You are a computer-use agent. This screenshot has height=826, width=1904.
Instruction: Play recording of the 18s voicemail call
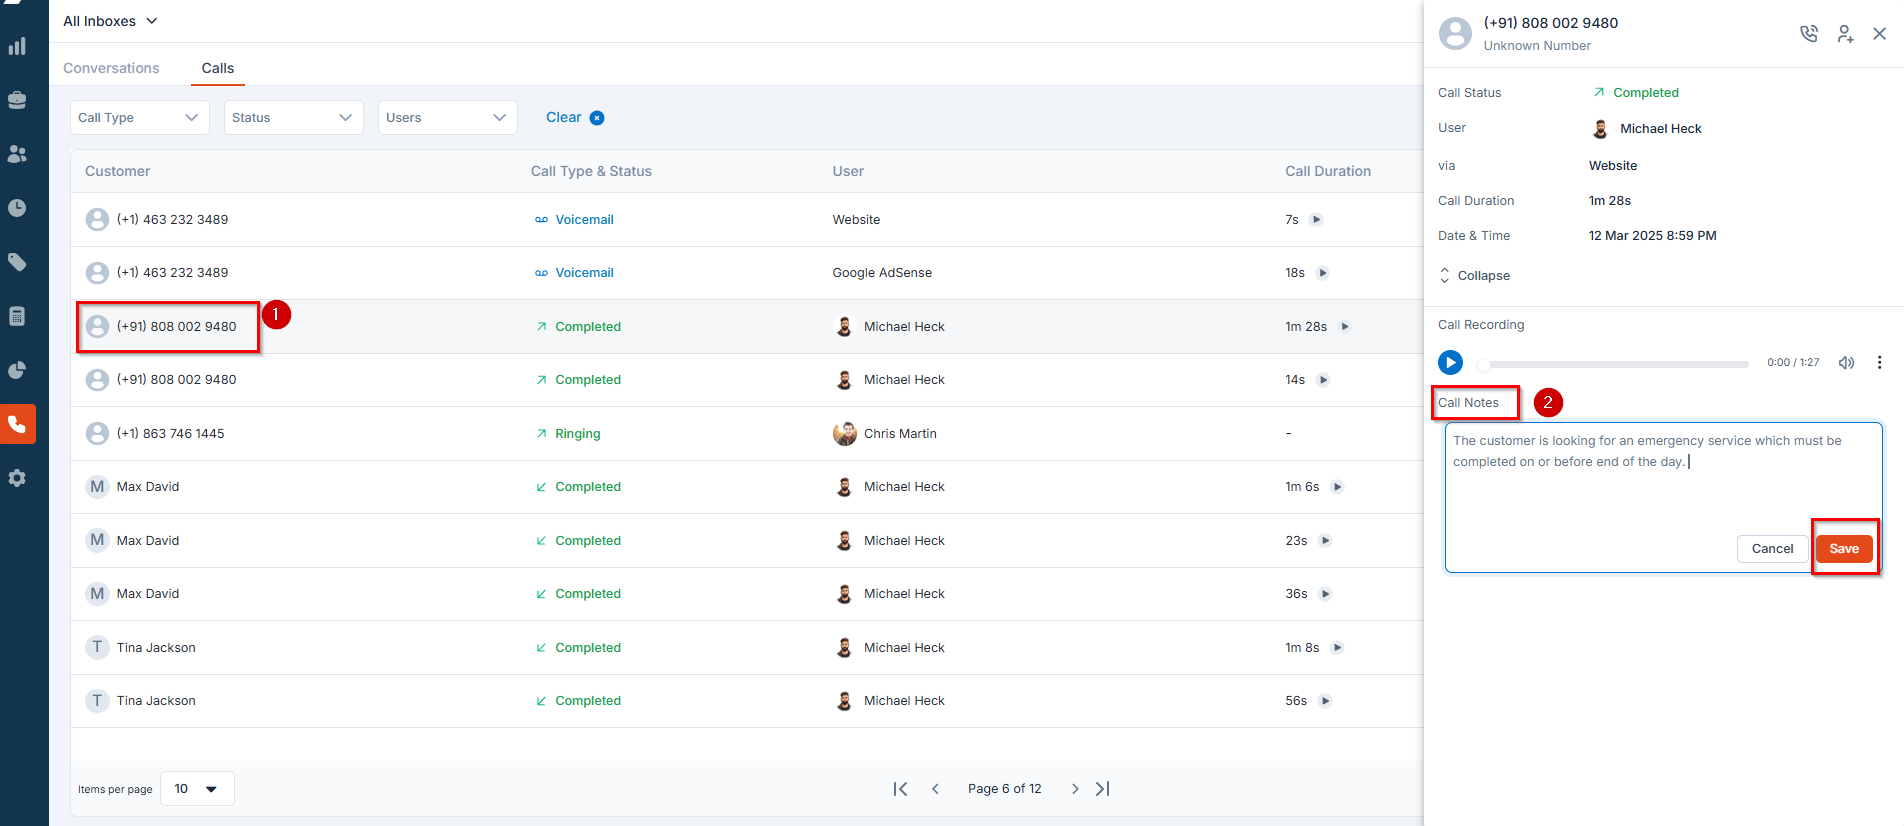click(x=1323, y=273)
